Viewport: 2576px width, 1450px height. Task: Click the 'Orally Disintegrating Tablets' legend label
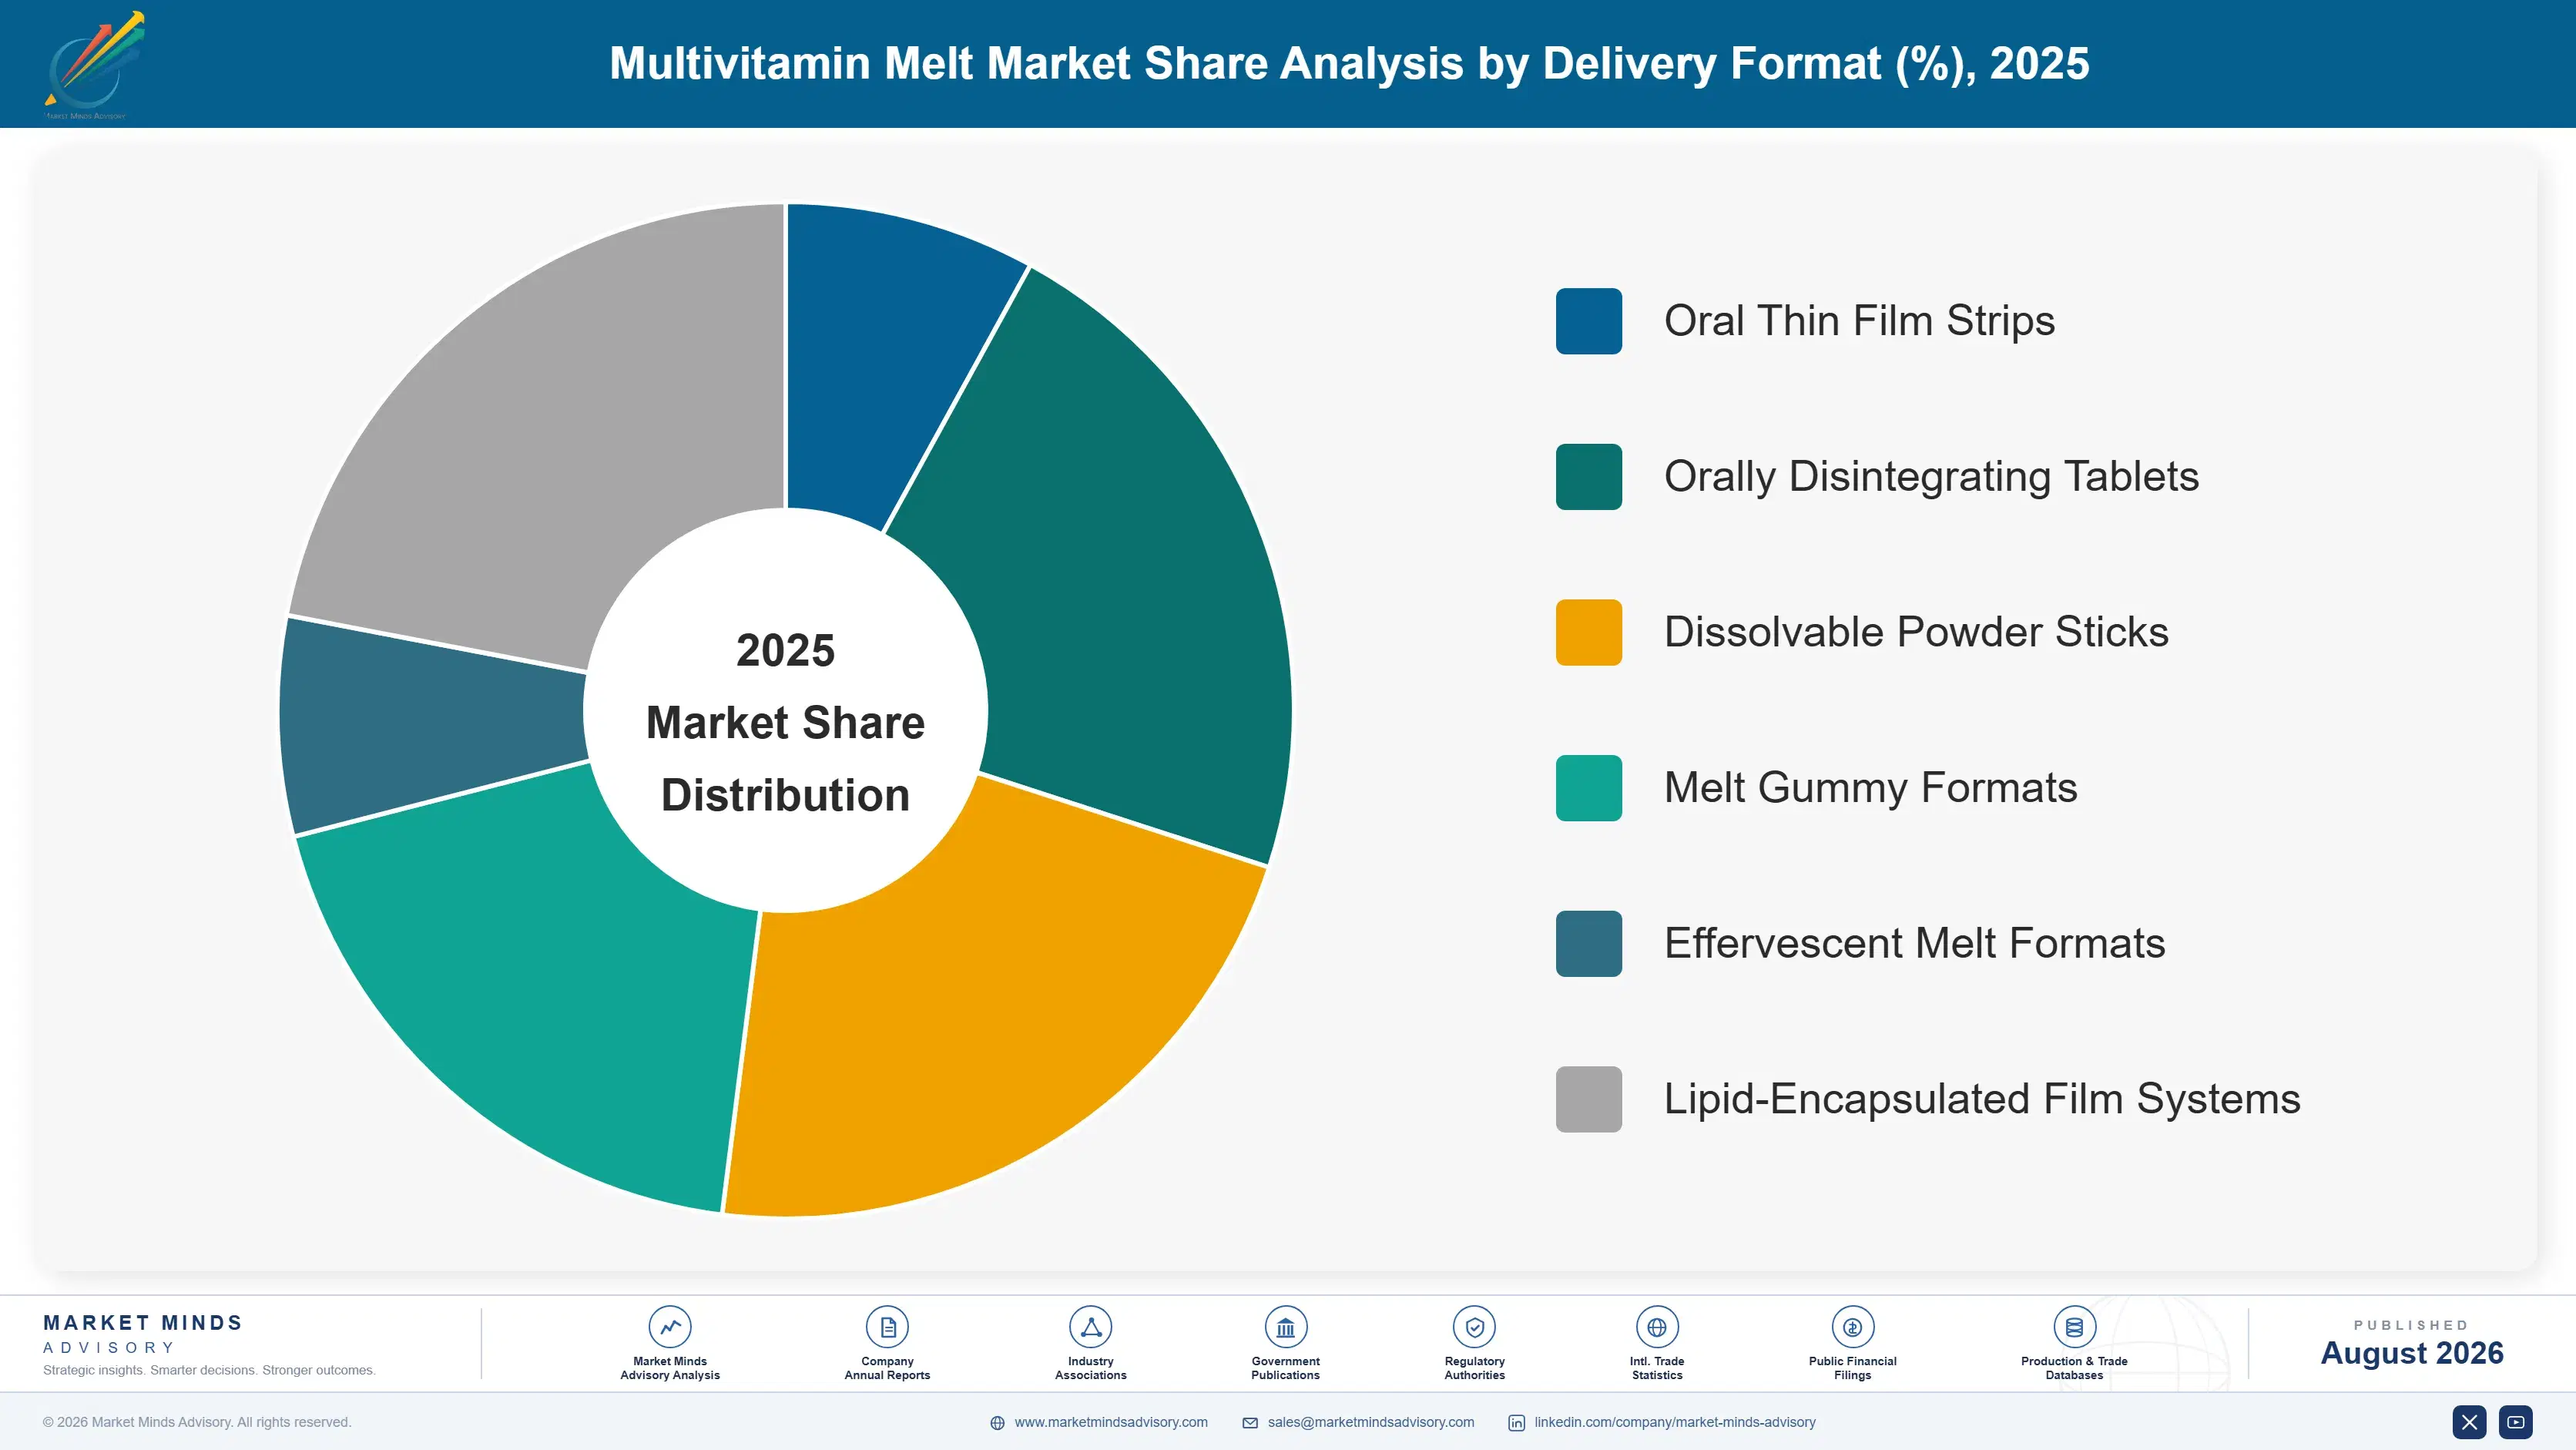tap(1931, 477)
